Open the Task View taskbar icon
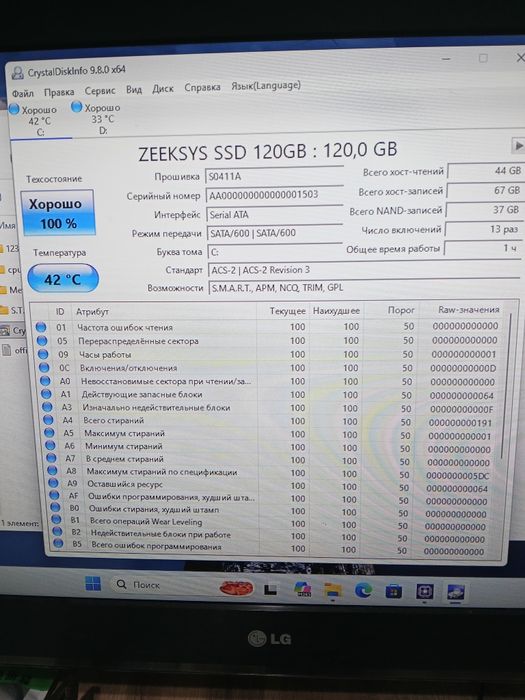 pyautogui.click(x=270, y=589)
